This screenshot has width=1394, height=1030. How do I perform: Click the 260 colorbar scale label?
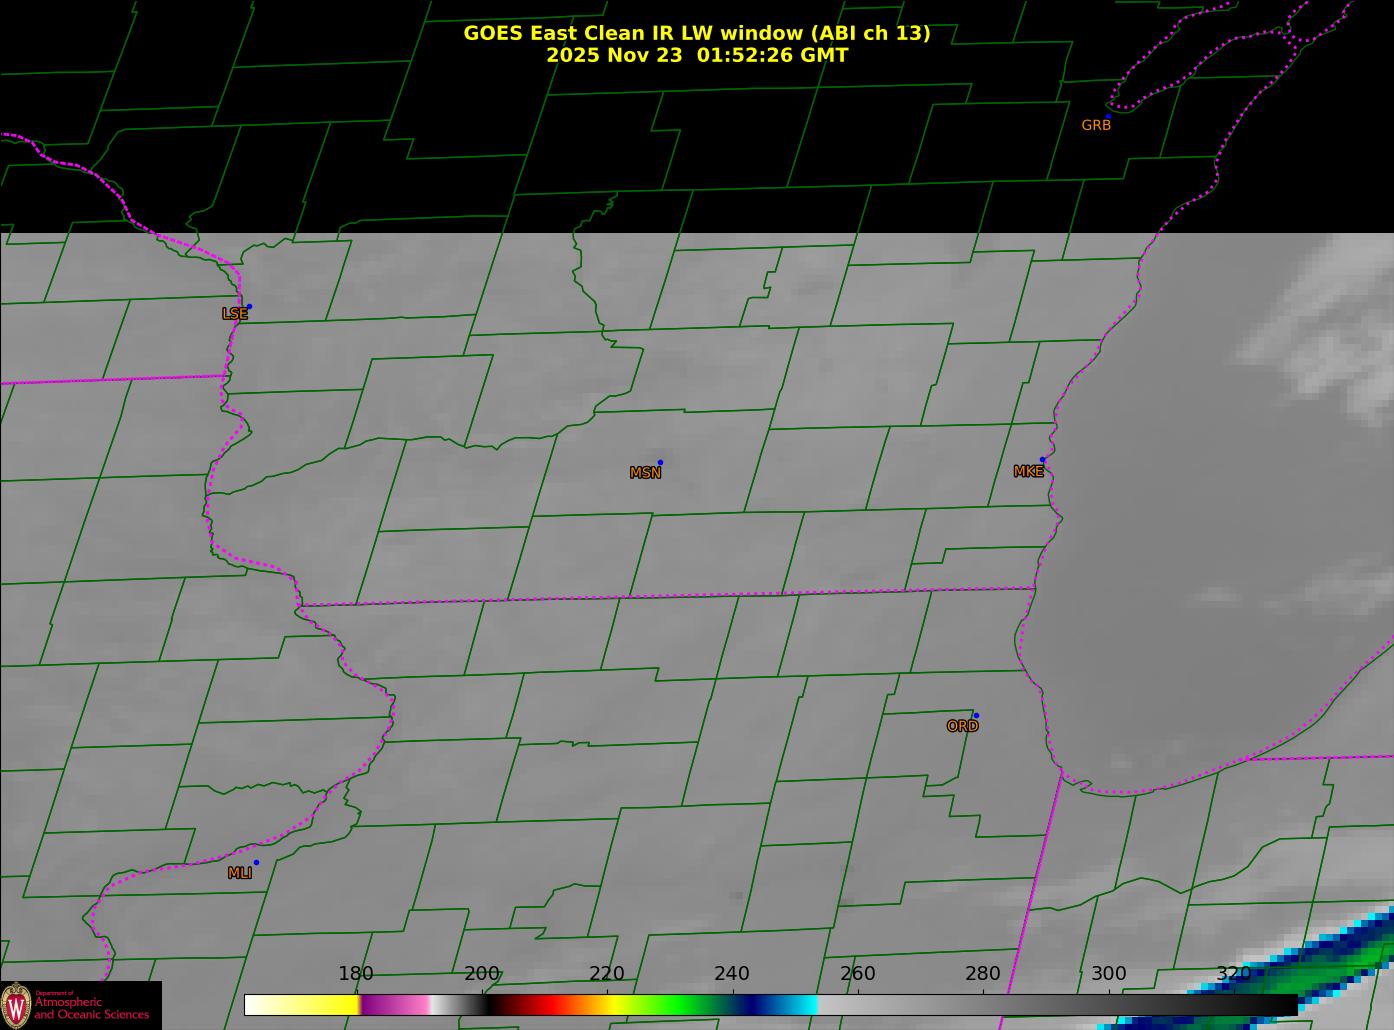click(x=857, y=974)
